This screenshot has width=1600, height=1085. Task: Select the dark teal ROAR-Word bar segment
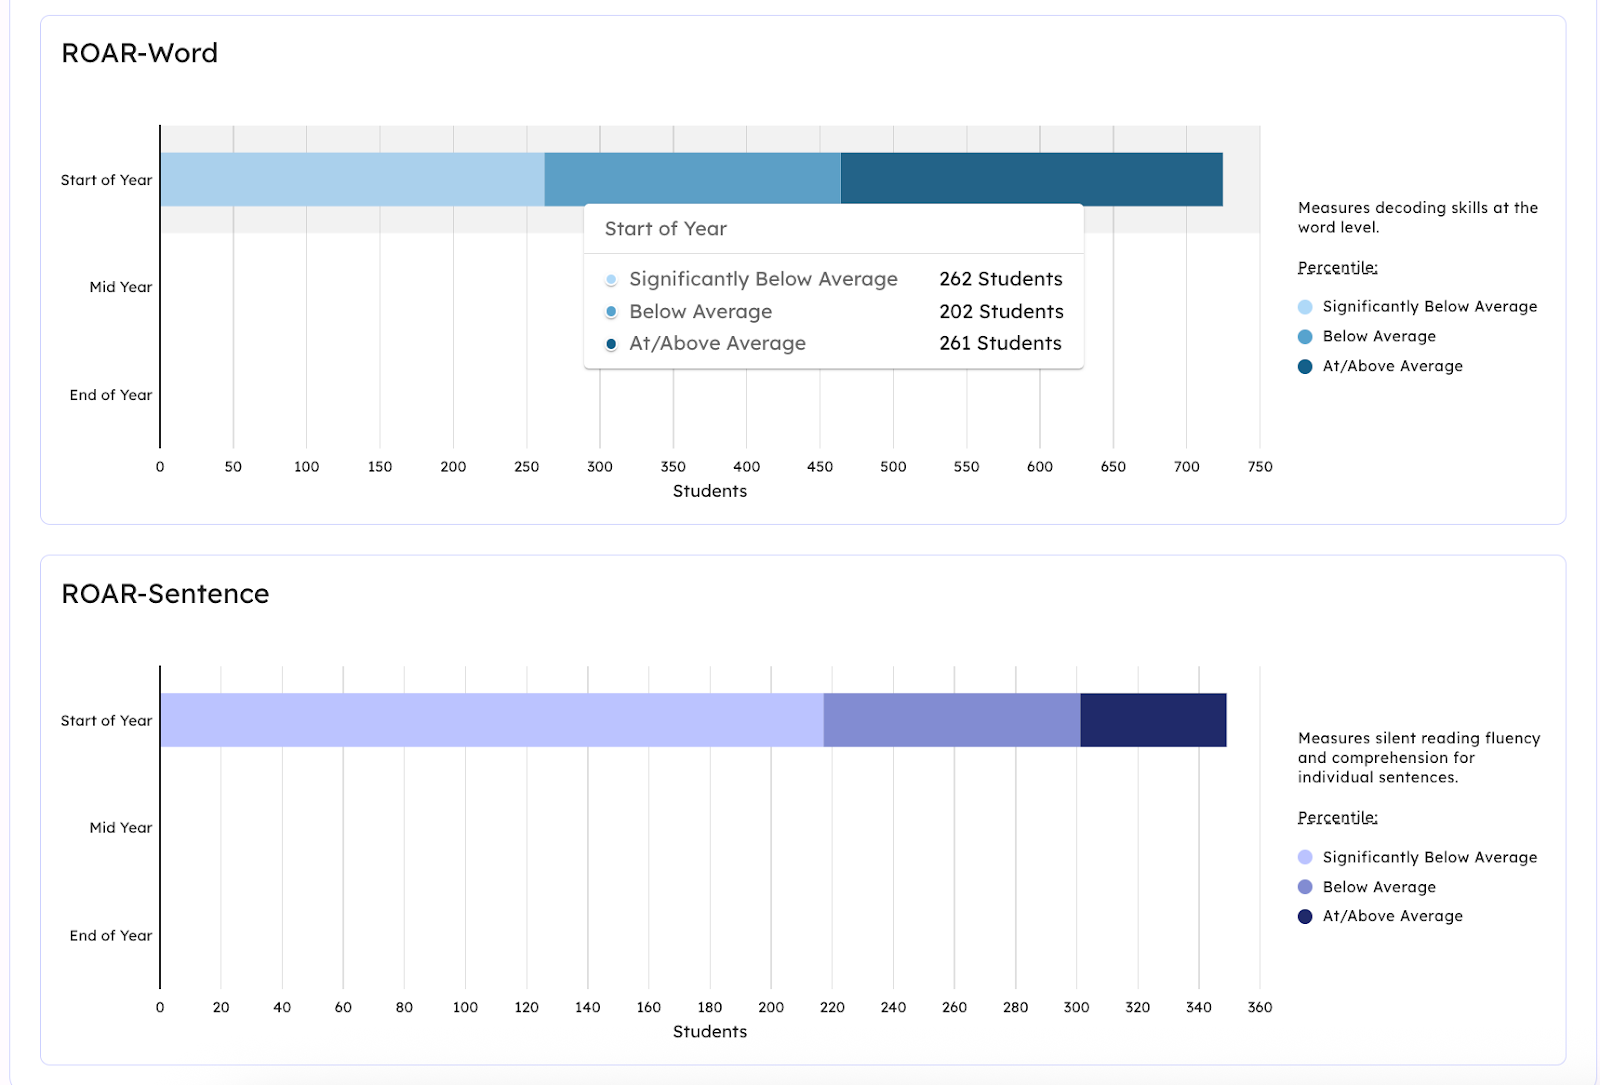1031,178
